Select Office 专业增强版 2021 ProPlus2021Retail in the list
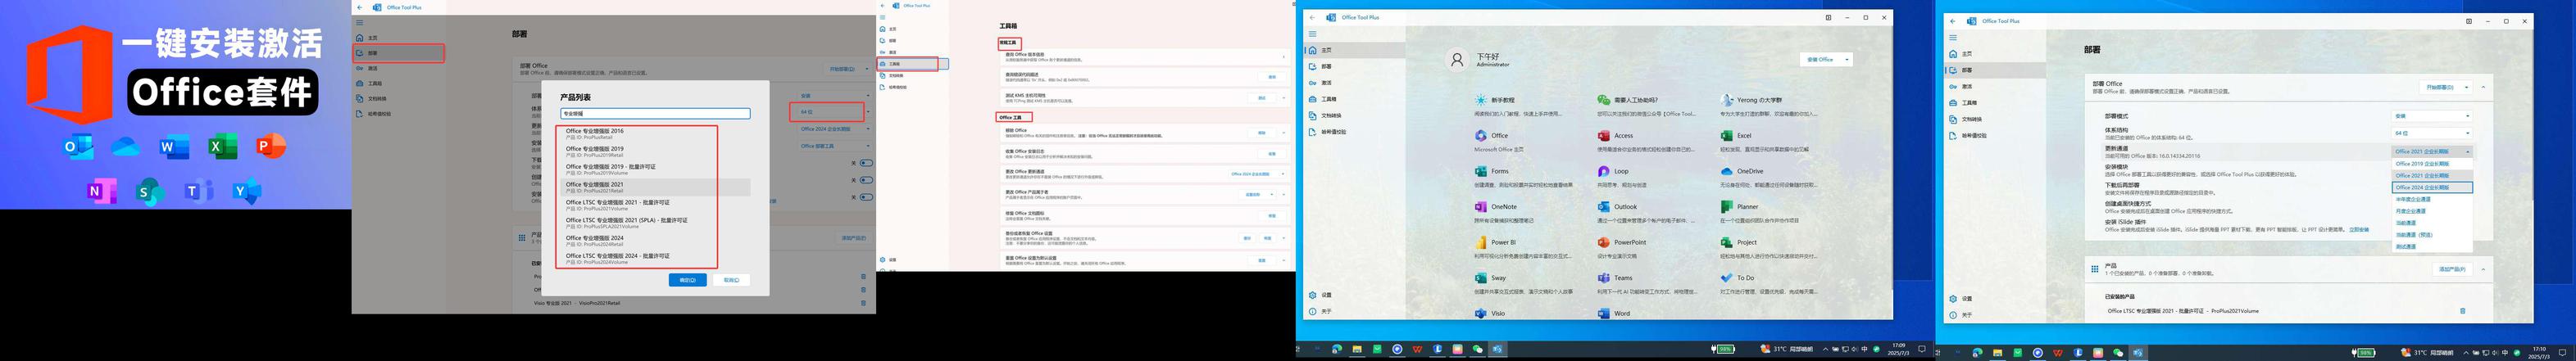2576x361 pixels. tap(655, 187)
